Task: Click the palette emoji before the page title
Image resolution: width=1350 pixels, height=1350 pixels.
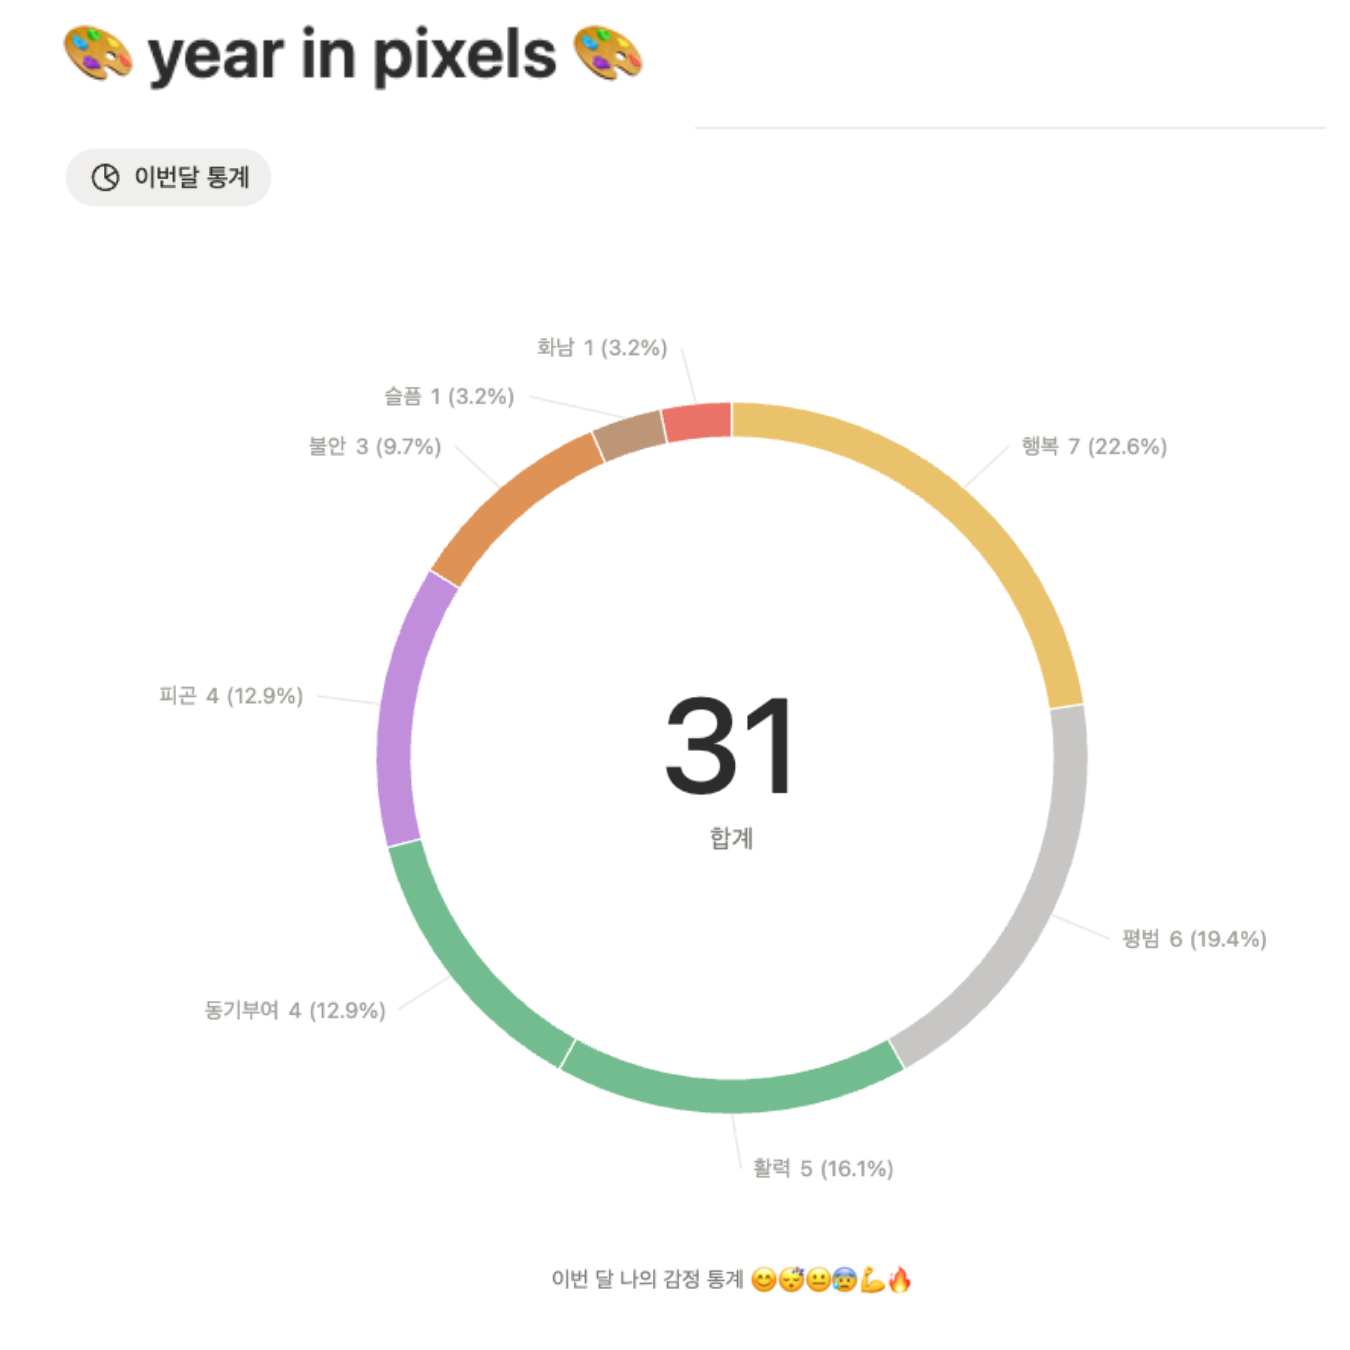Action: coord(97,53)
